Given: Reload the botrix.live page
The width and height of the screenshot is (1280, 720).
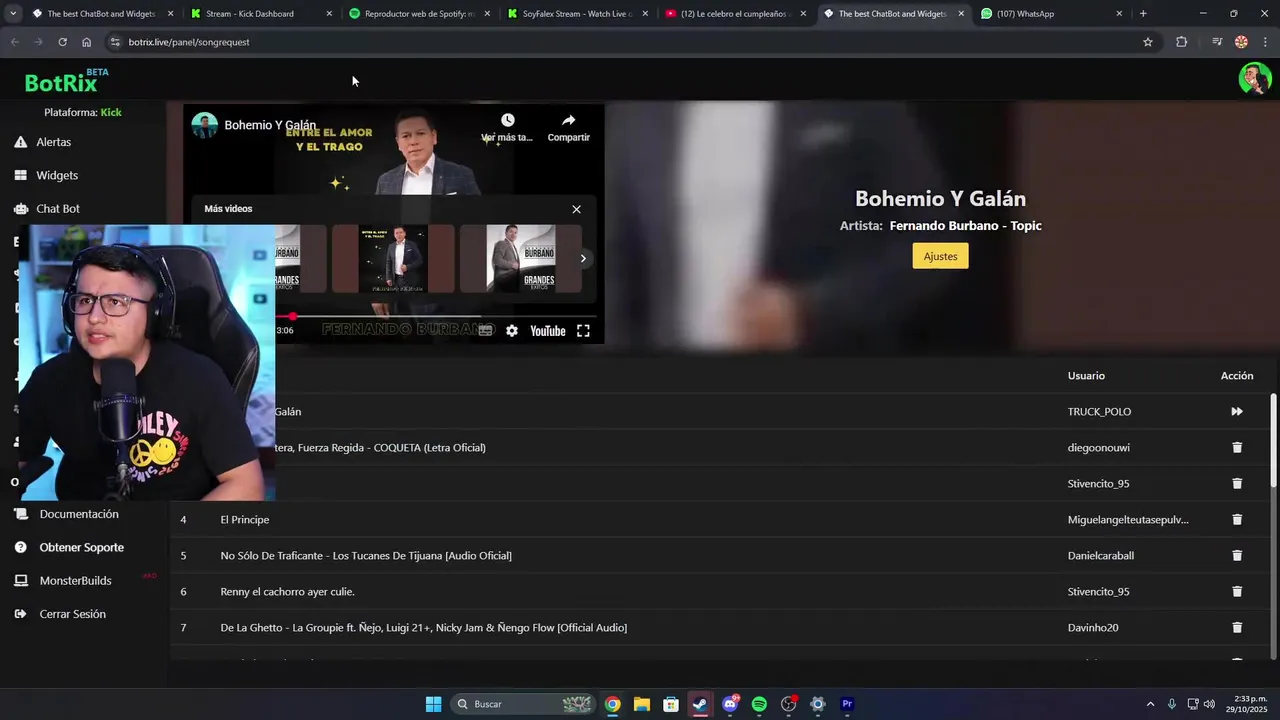Looking at the screenshot, I should [62, 42].
